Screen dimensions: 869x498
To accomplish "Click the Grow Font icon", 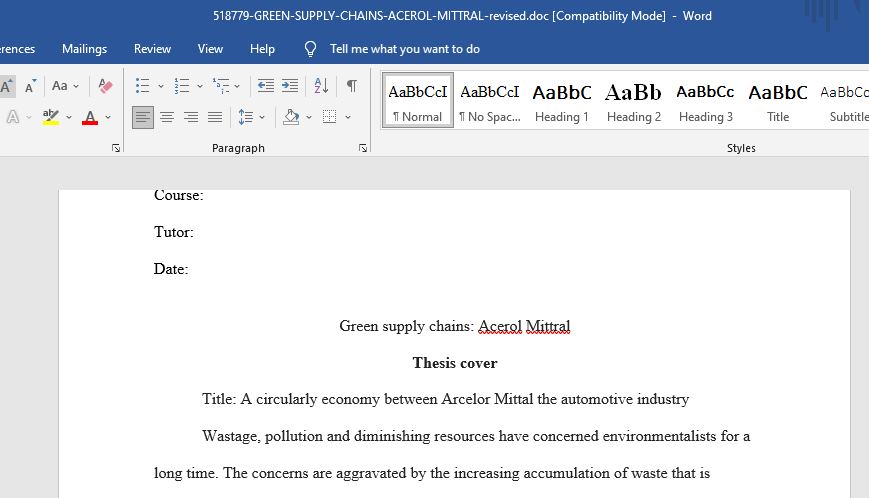I will pos(6,86).
